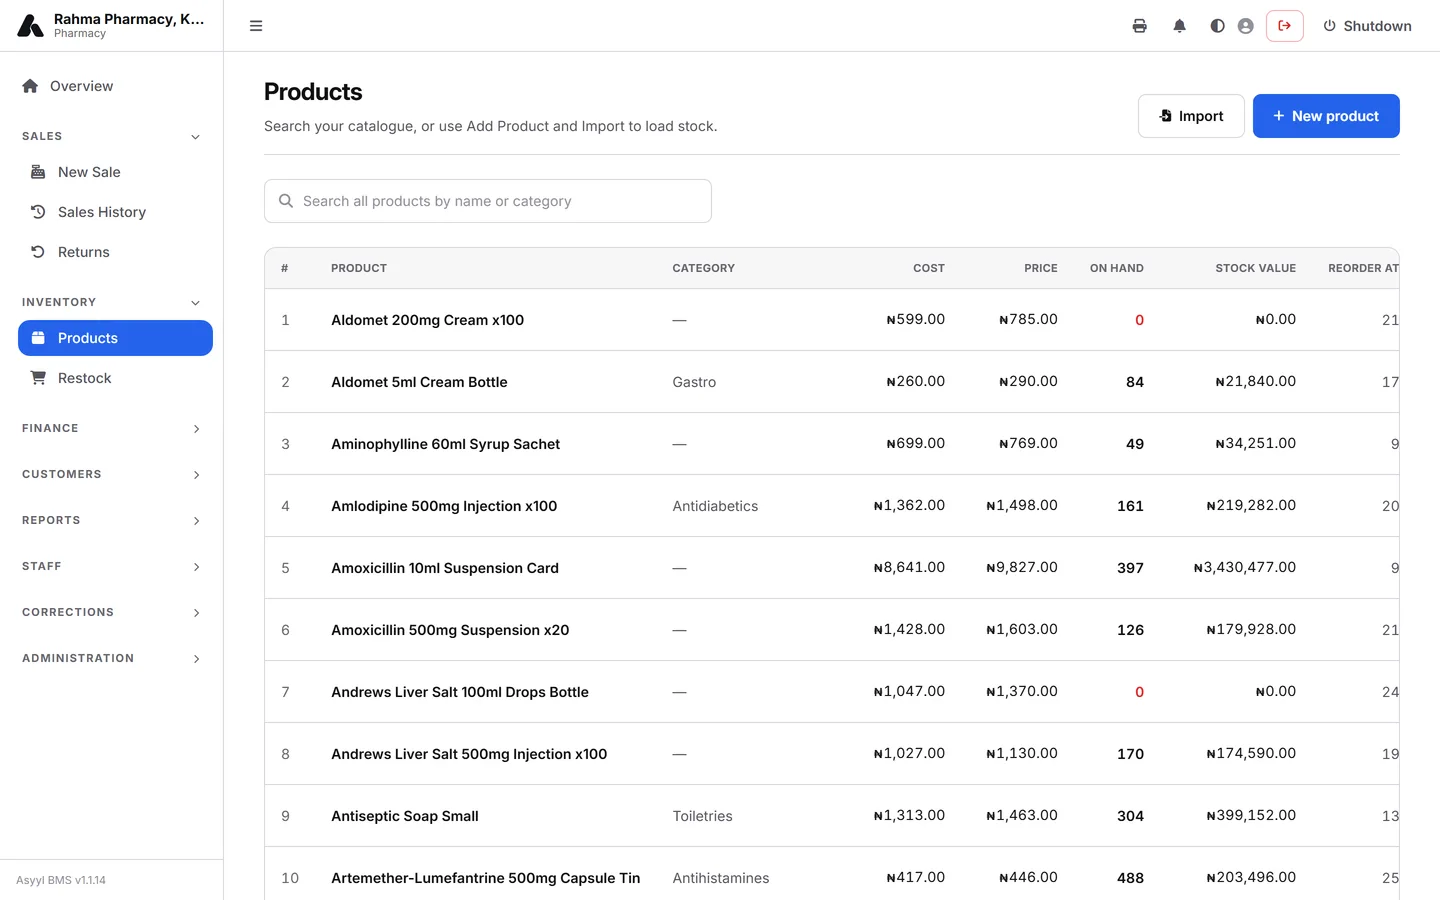Select Antiseptic Soap Small product
Viewport: 1440px width, 900px height.
(x=405, y=816)
